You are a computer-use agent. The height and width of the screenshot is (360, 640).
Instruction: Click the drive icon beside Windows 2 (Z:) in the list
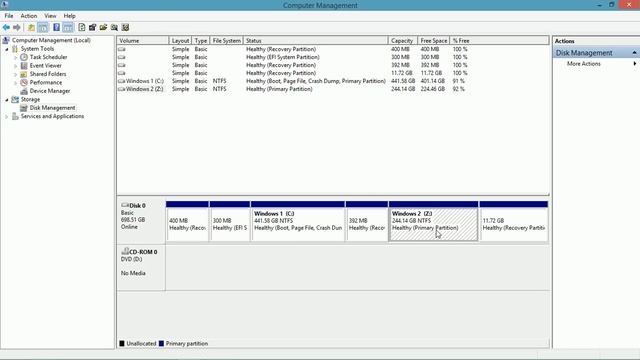tap(122, 89)
